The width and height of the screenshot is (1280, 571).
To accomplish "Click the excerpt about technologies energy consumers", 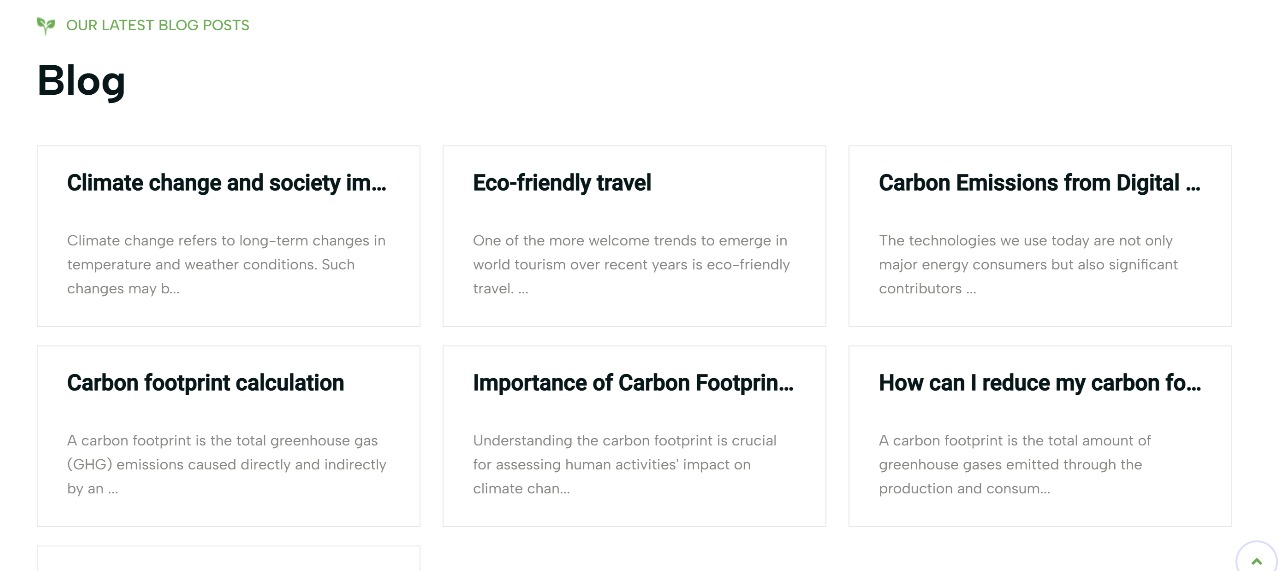I will pyautogui.click(x=1029, y=264).
